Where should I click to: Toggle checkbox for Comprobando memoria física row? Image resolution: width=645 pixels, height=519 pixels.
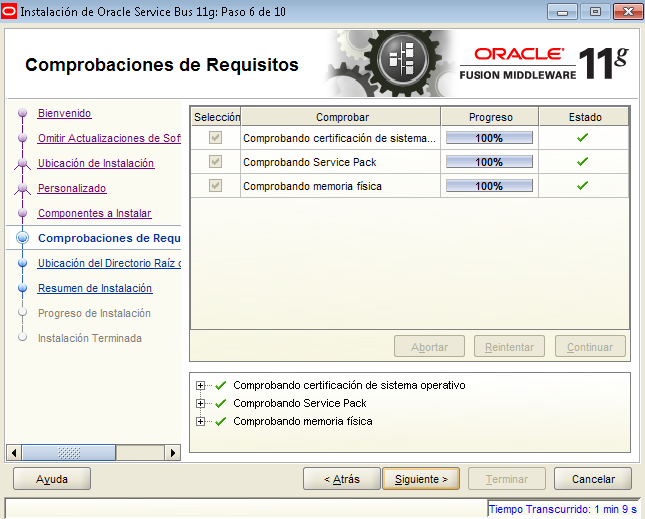pos(216,185)
